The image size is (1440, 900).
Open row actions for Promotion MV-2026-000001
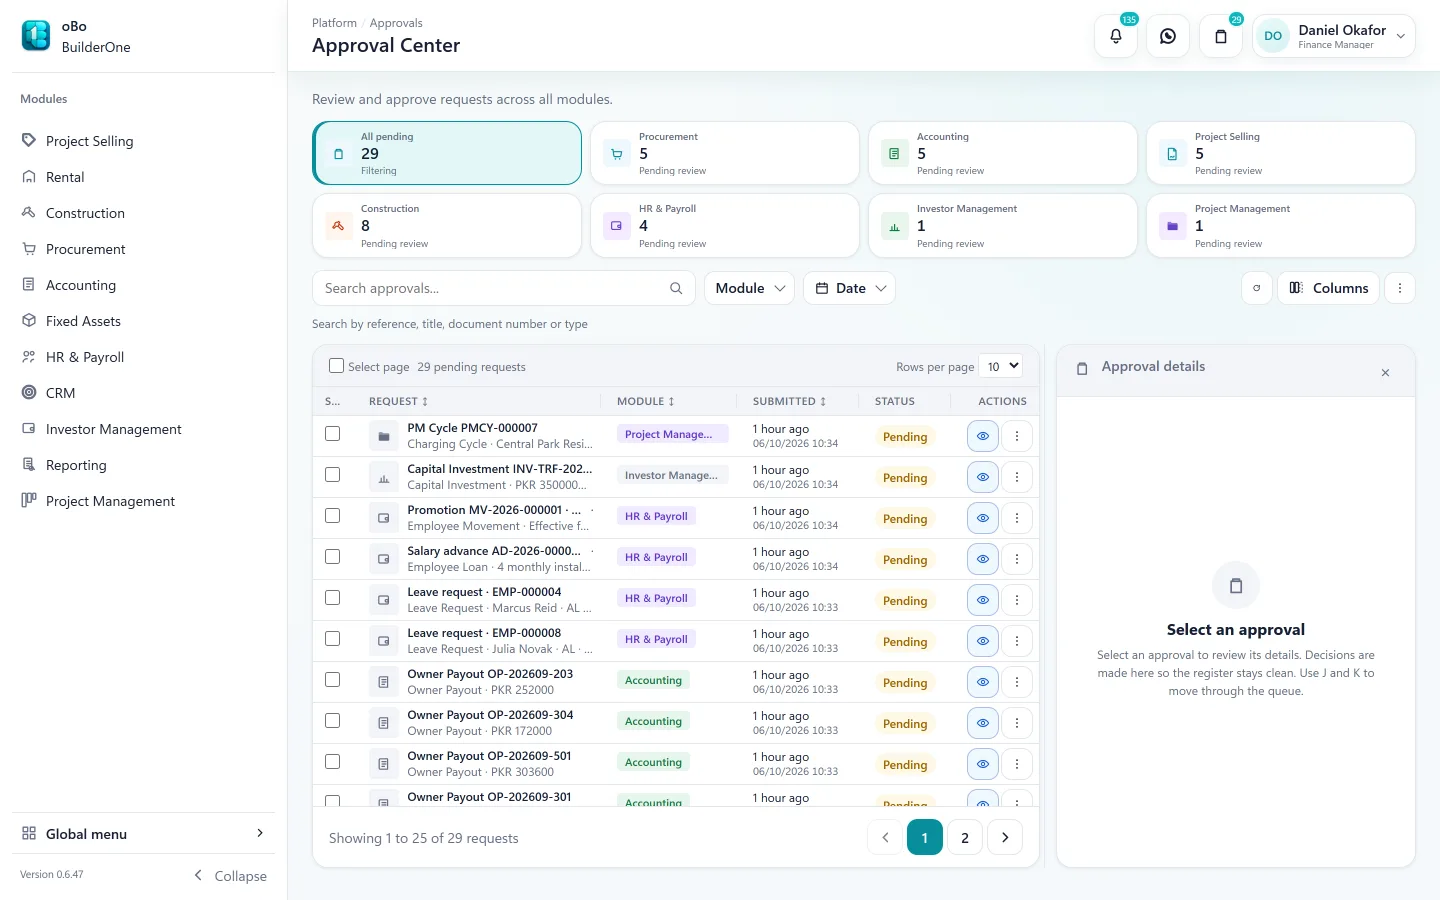pyautogui.click(x=1017, y=518)
